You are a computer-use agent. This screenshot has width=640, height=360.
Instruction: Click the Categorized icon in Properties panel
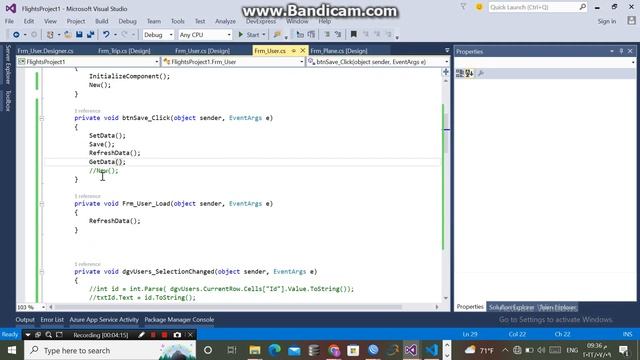click(x=460, y=73)
